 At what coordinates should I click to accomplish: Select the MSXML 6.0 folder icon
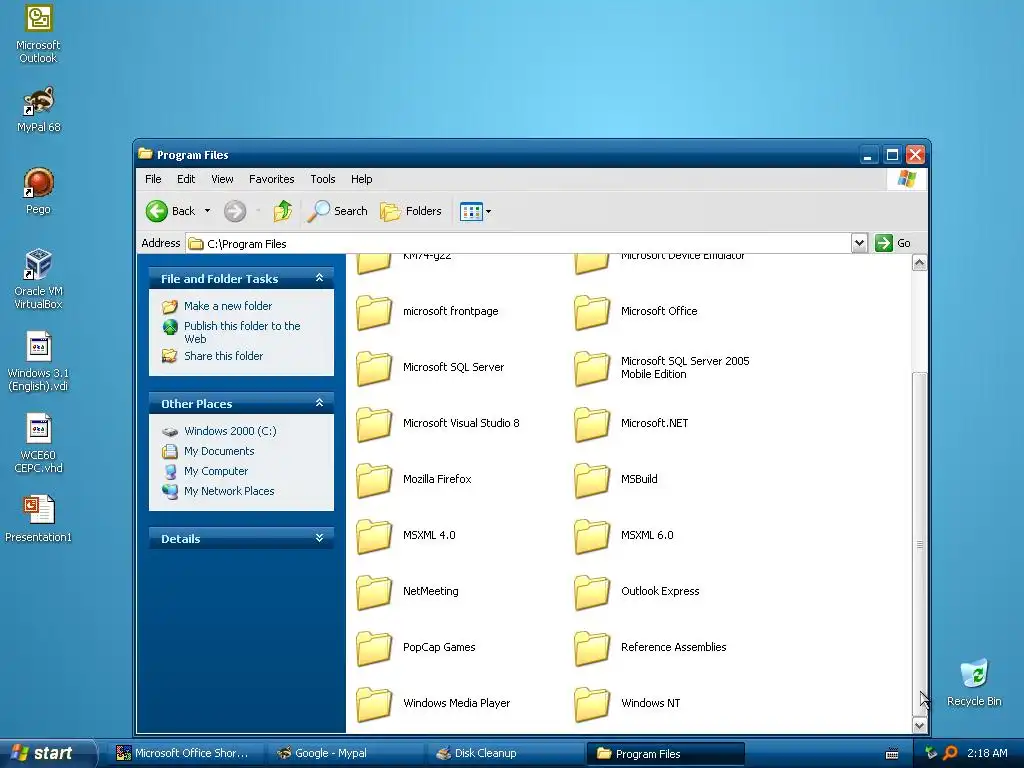(592, 536)
